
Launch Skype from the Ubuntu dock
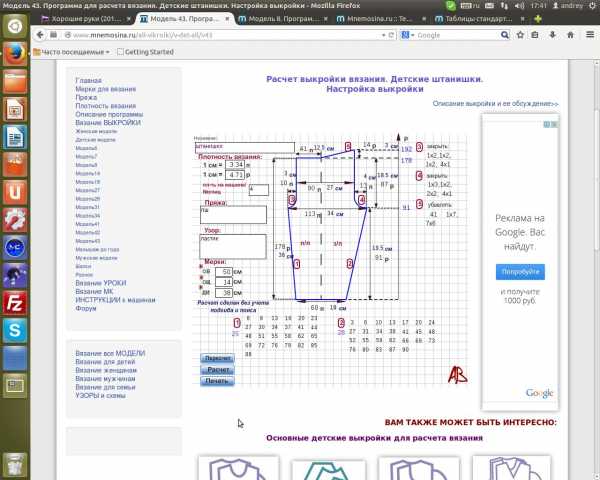click(14, 329)
